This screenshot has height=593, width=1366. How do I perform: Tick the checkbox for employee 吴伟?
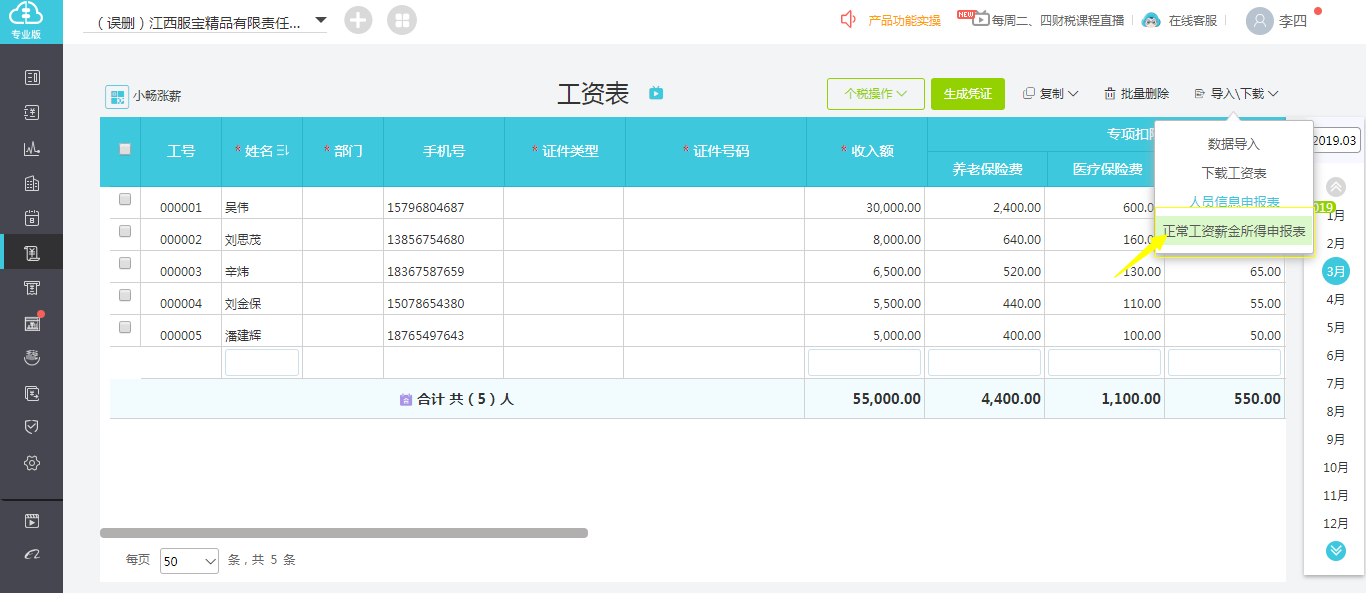(124, 199)
